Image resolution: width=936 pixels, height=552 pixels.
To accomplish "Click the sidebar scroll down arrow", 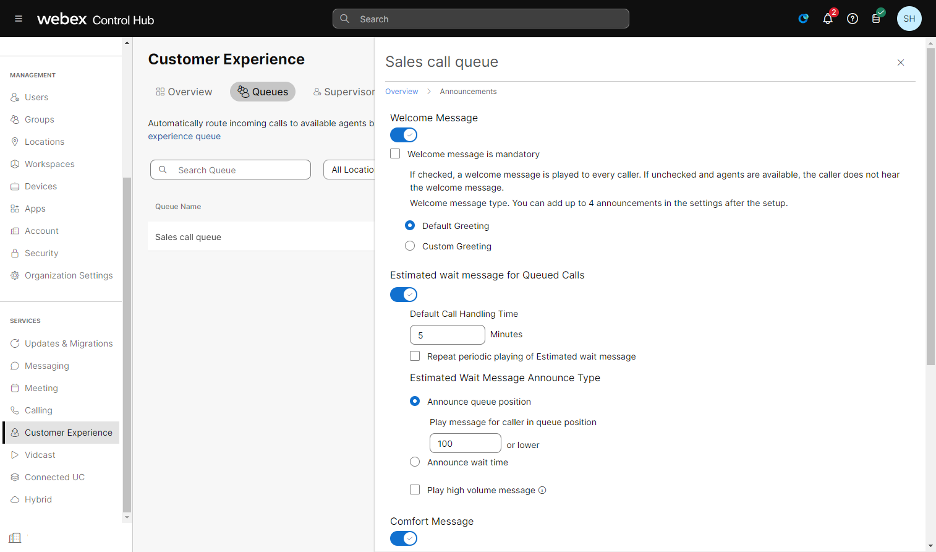I will point(127,517).
